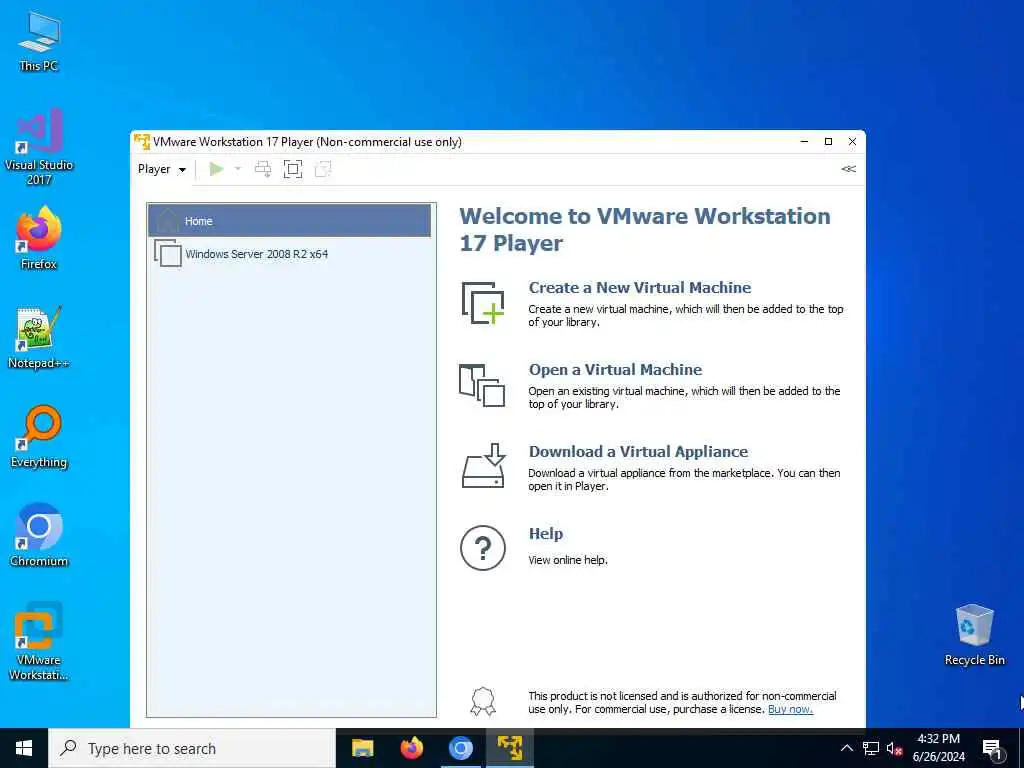Open Firefox from the taskbar
1024x768 pixels.
coord(411,748)
